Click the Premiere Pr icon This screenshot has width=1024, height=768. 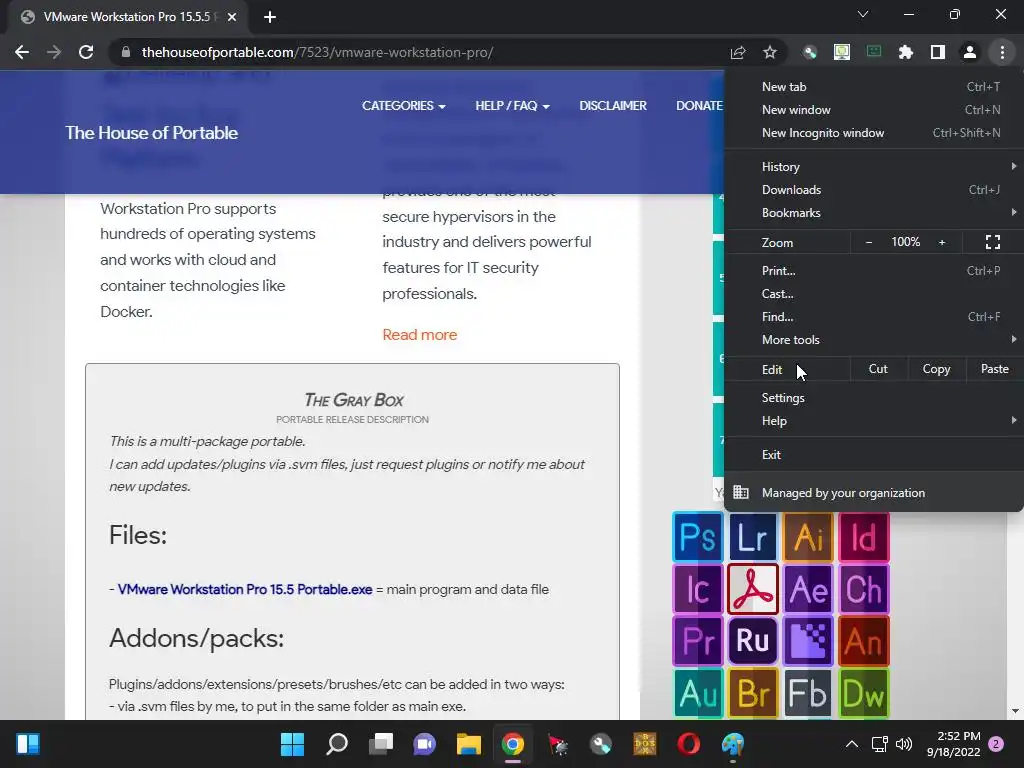pos(697,641)
